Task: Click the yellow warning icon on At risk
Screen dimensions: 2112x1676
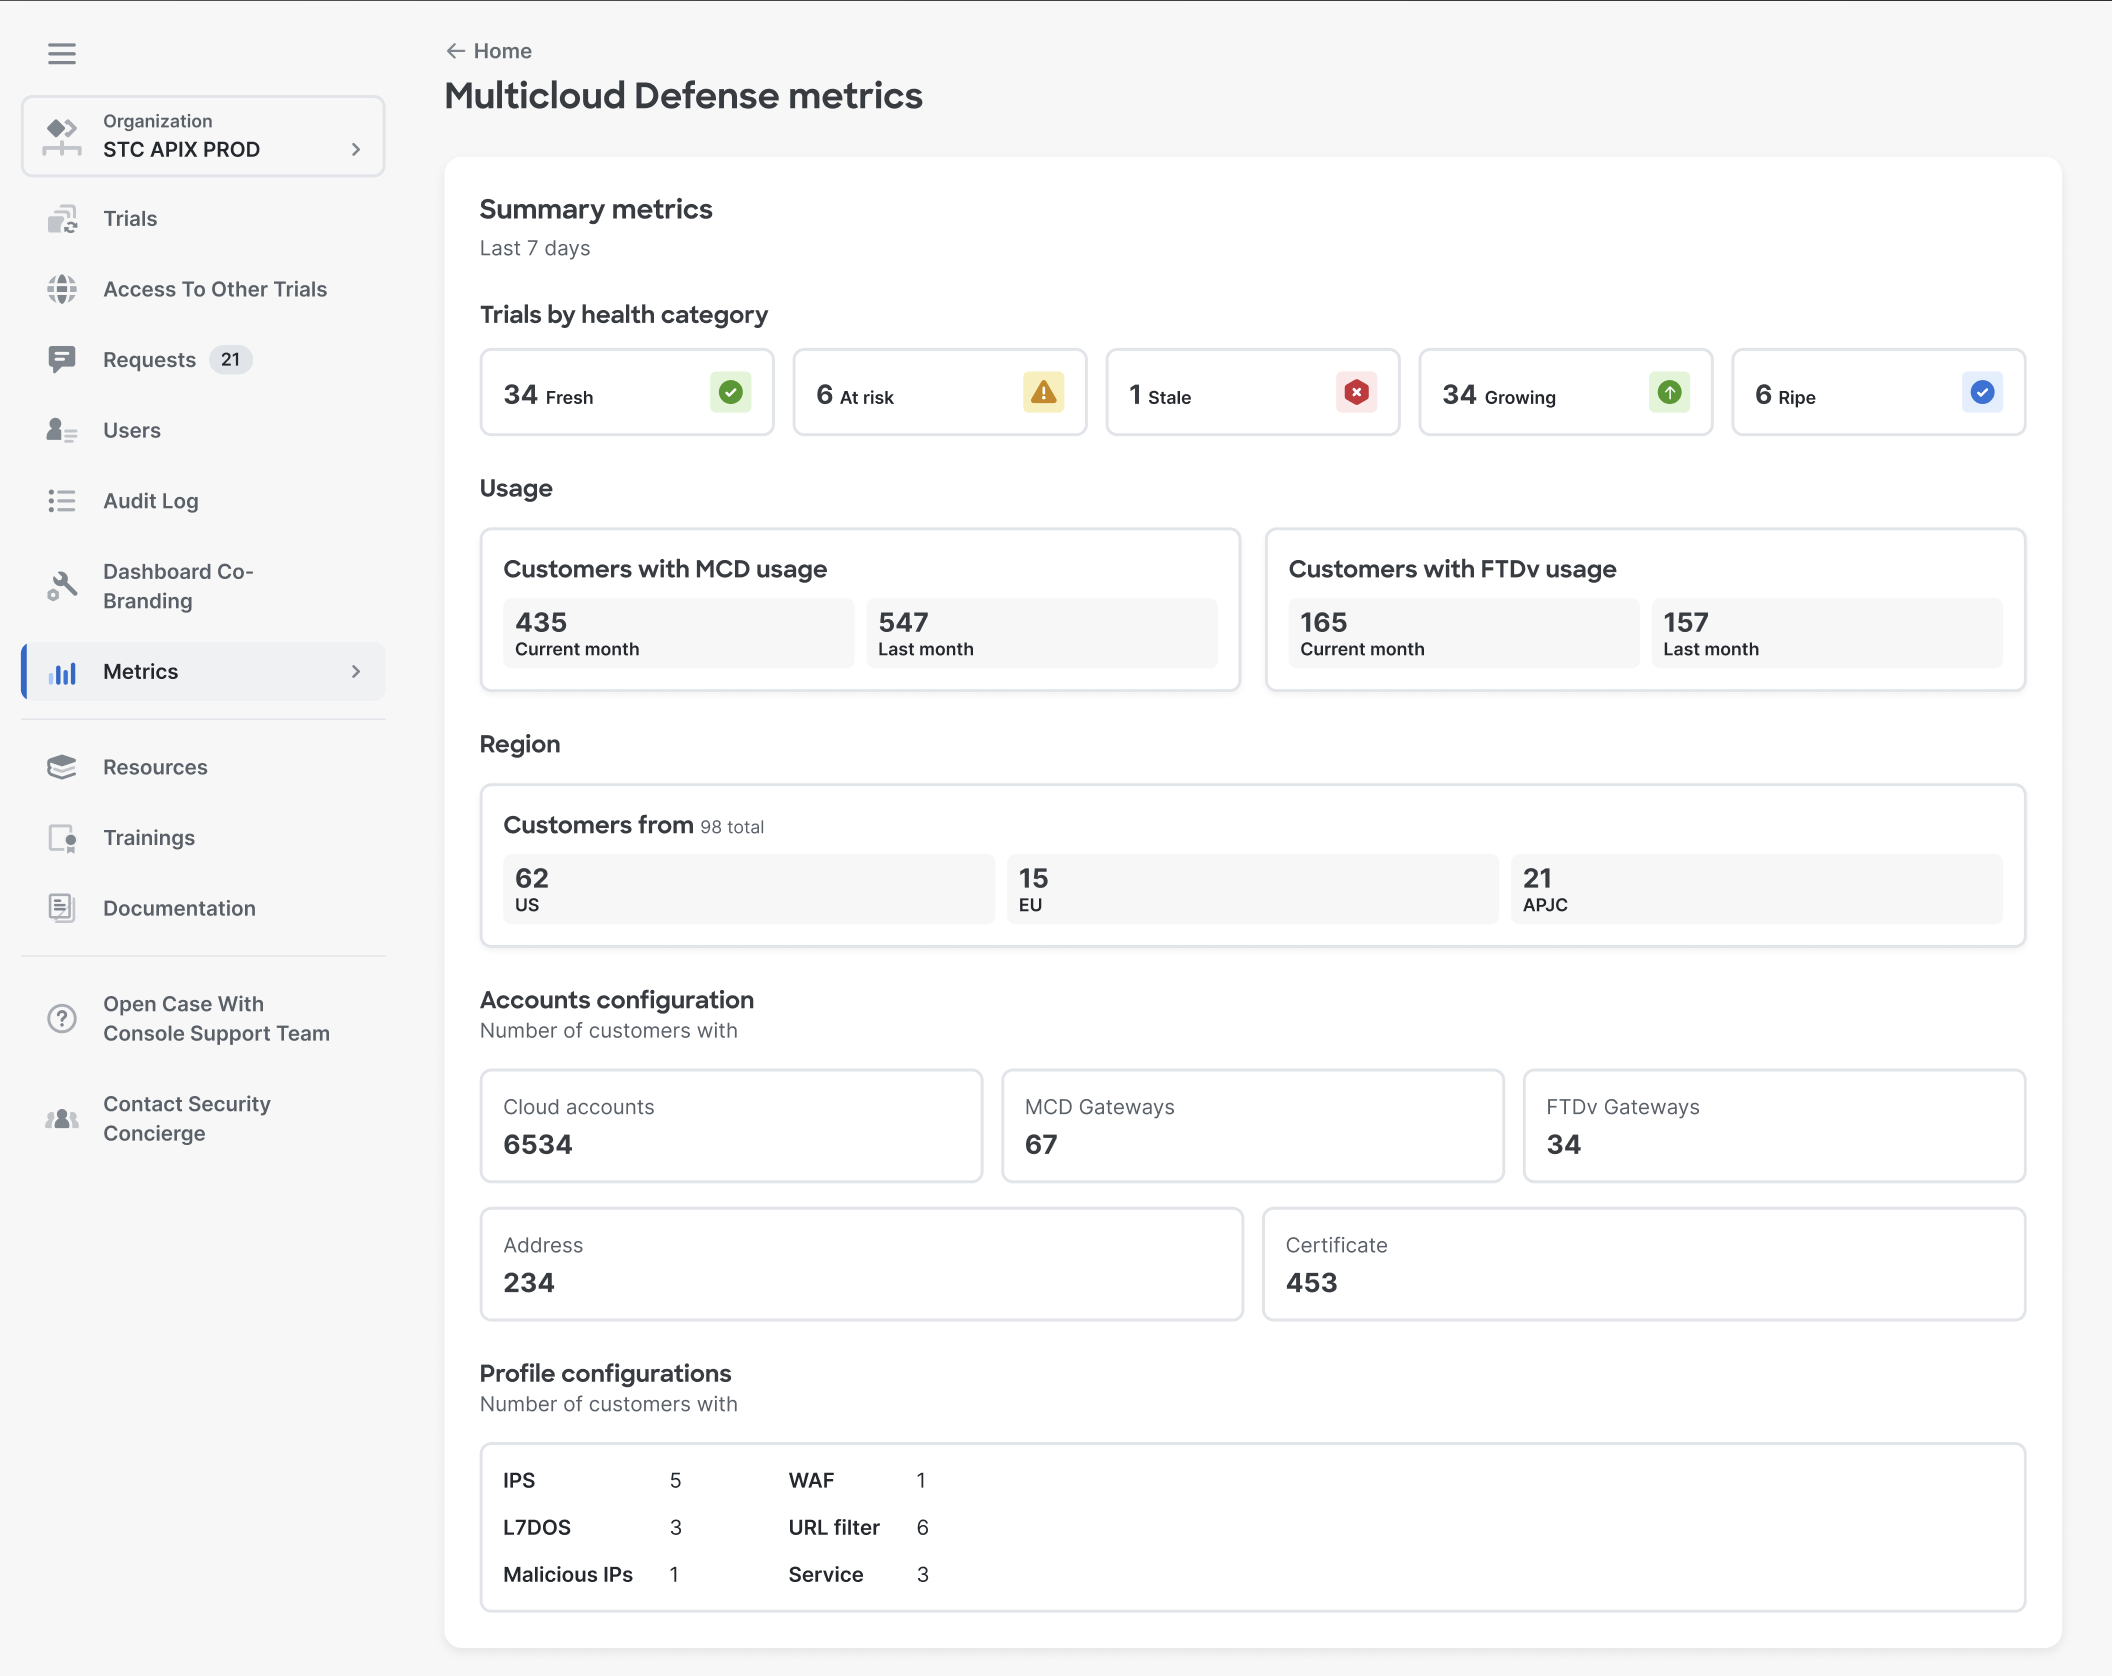Action: coord(1043,392)
